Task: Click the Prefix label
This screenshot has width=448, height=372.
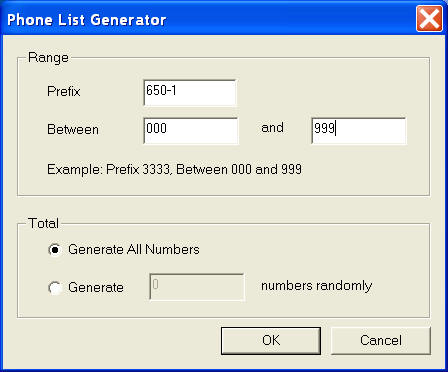Action: pyautogui.click(x=64, y=91)
